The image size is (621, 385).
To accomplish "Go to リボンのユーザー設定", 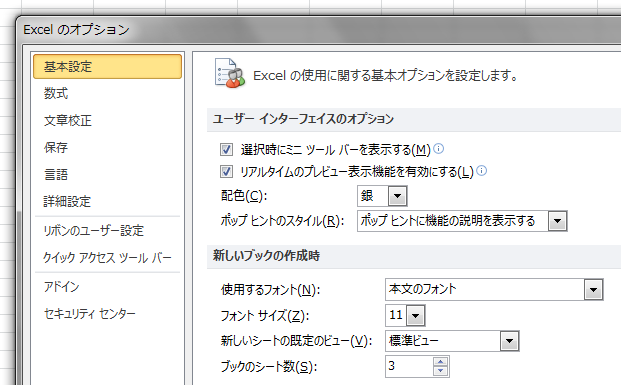I will point(93,231).
